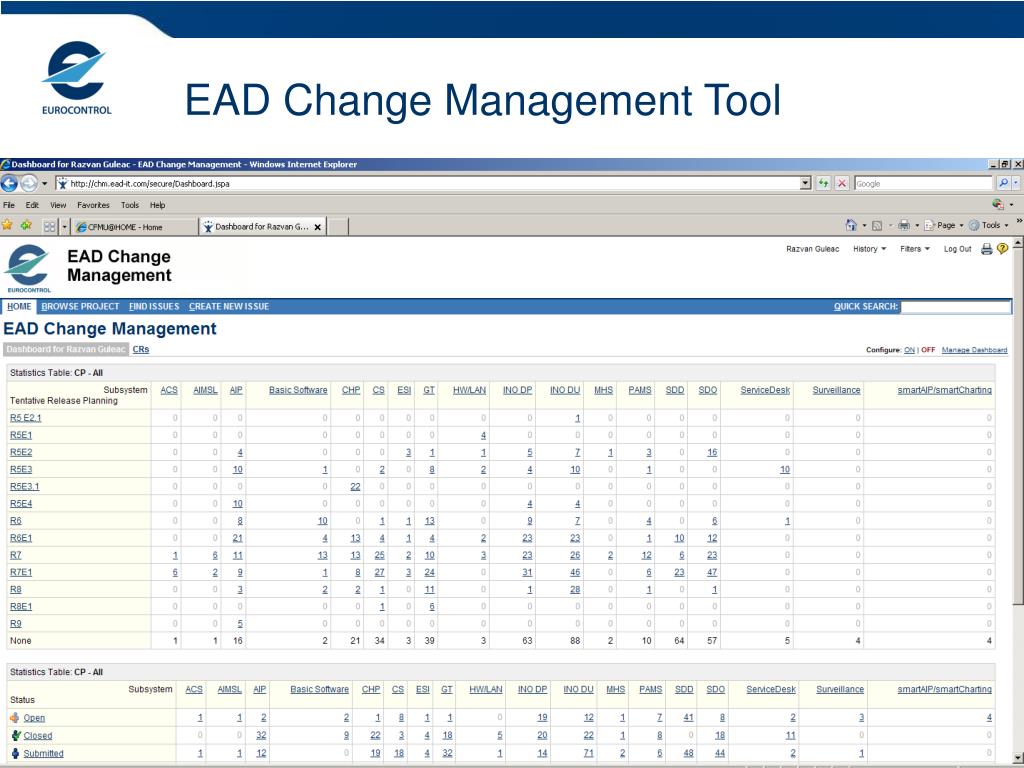This screenshot has width=1024, height=768.
Task: Open a blank new tab
Action: 337,227
